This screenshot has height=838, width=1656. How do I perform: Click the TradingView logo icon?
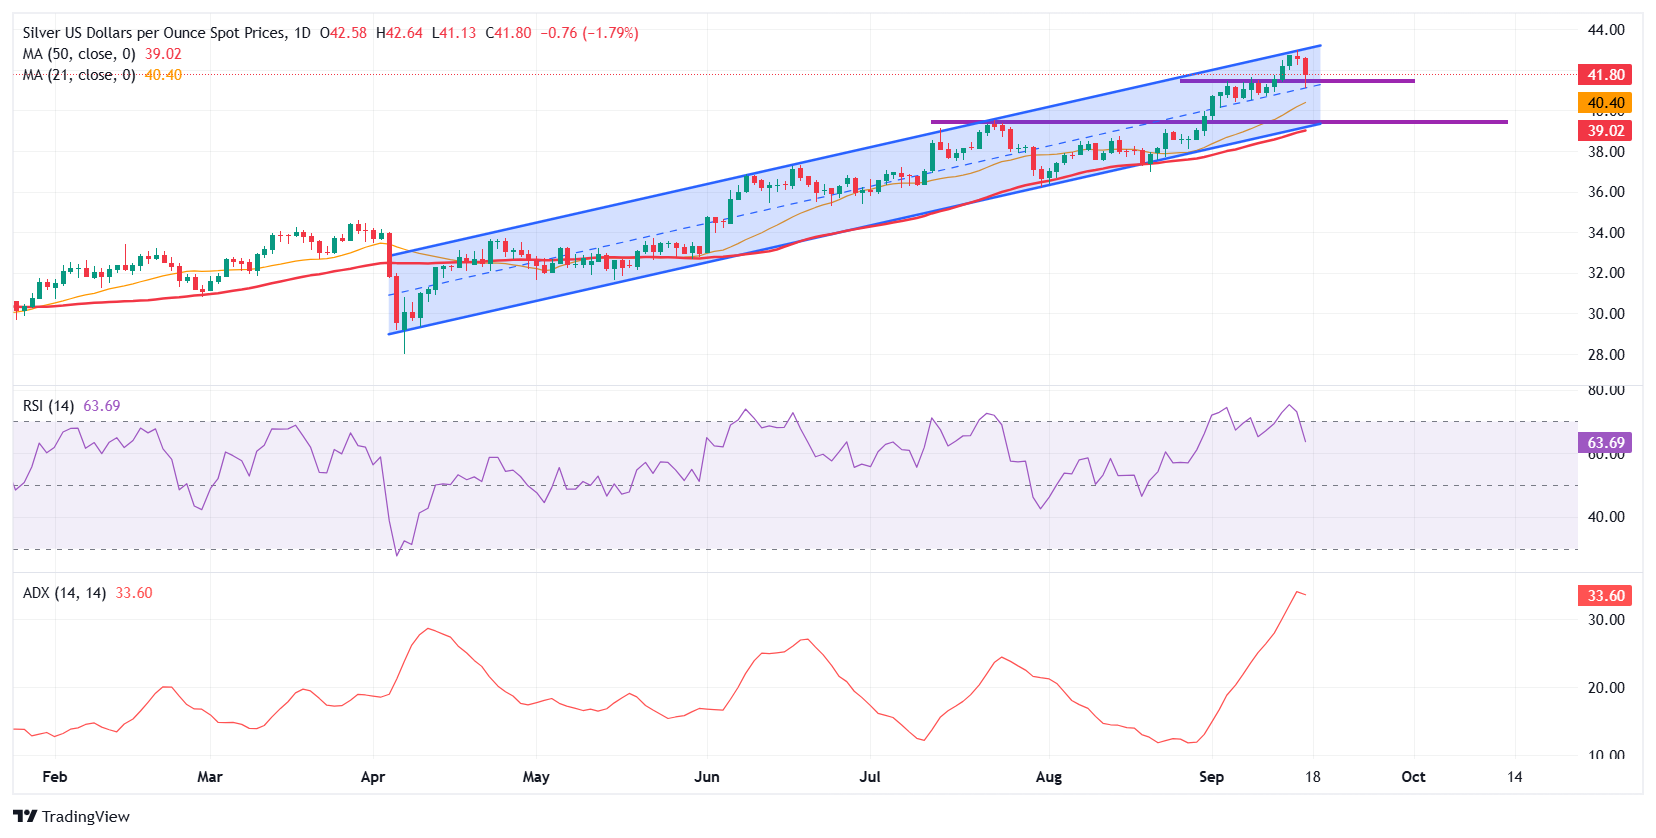click(x=26, y=816)
